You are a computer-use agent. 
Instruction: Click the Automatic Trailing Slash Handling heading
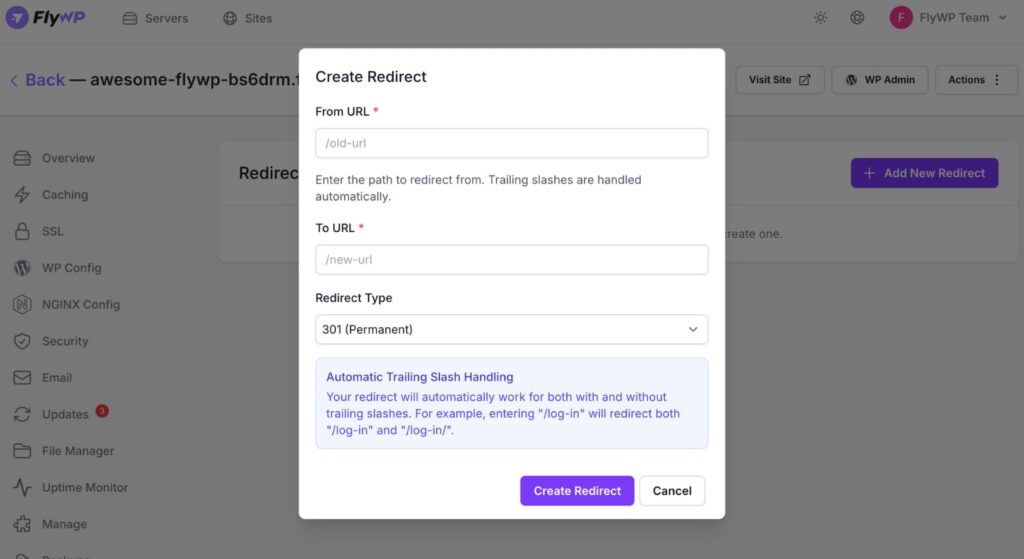419,377
